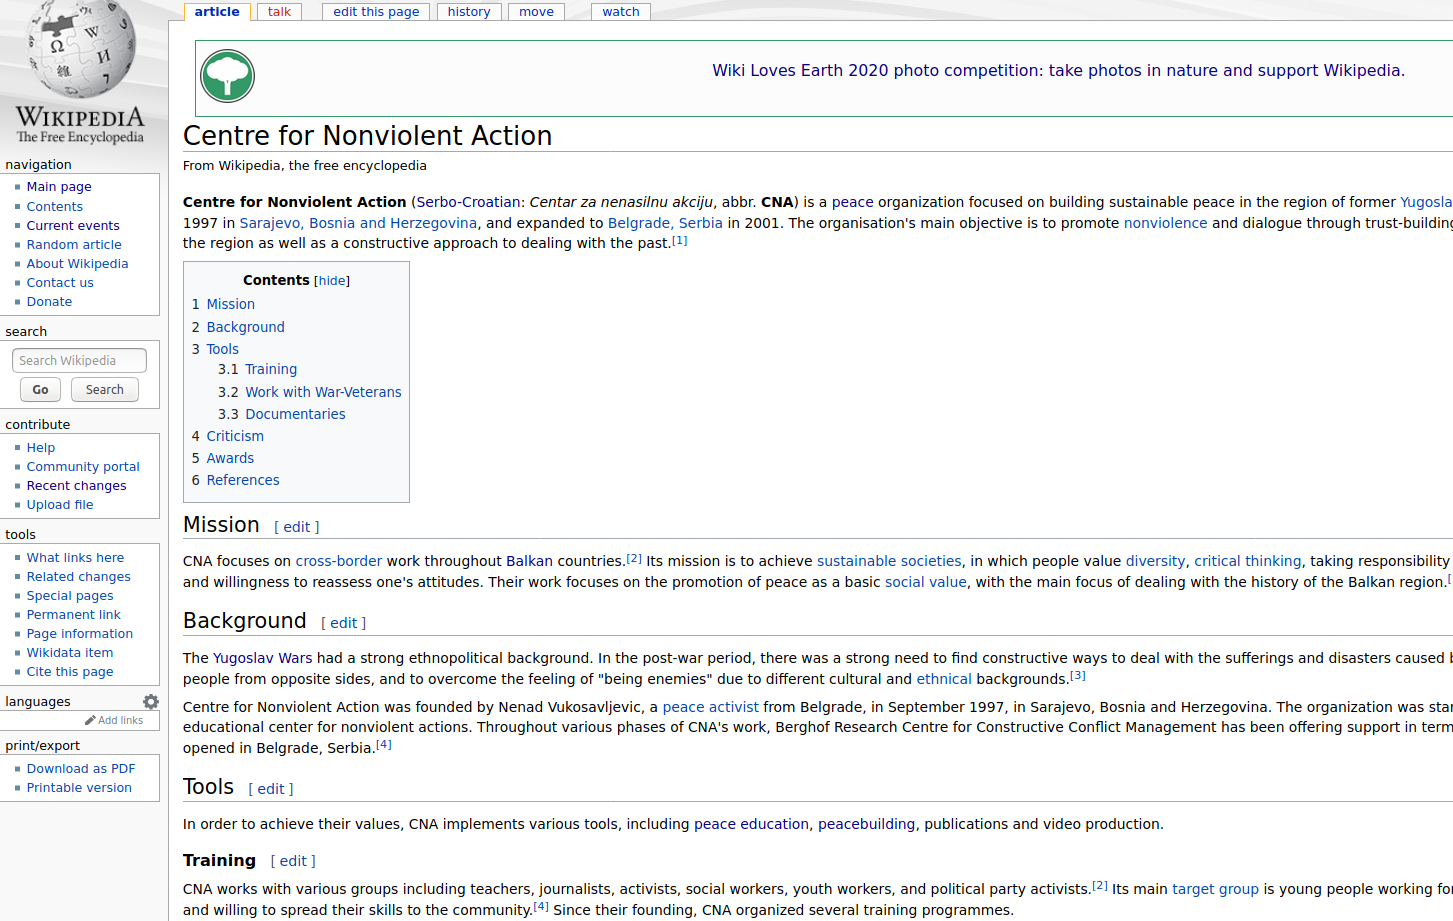Click the watch tab
The width and height of the screenshot is (1453, 921).
[x=620, y=12]
